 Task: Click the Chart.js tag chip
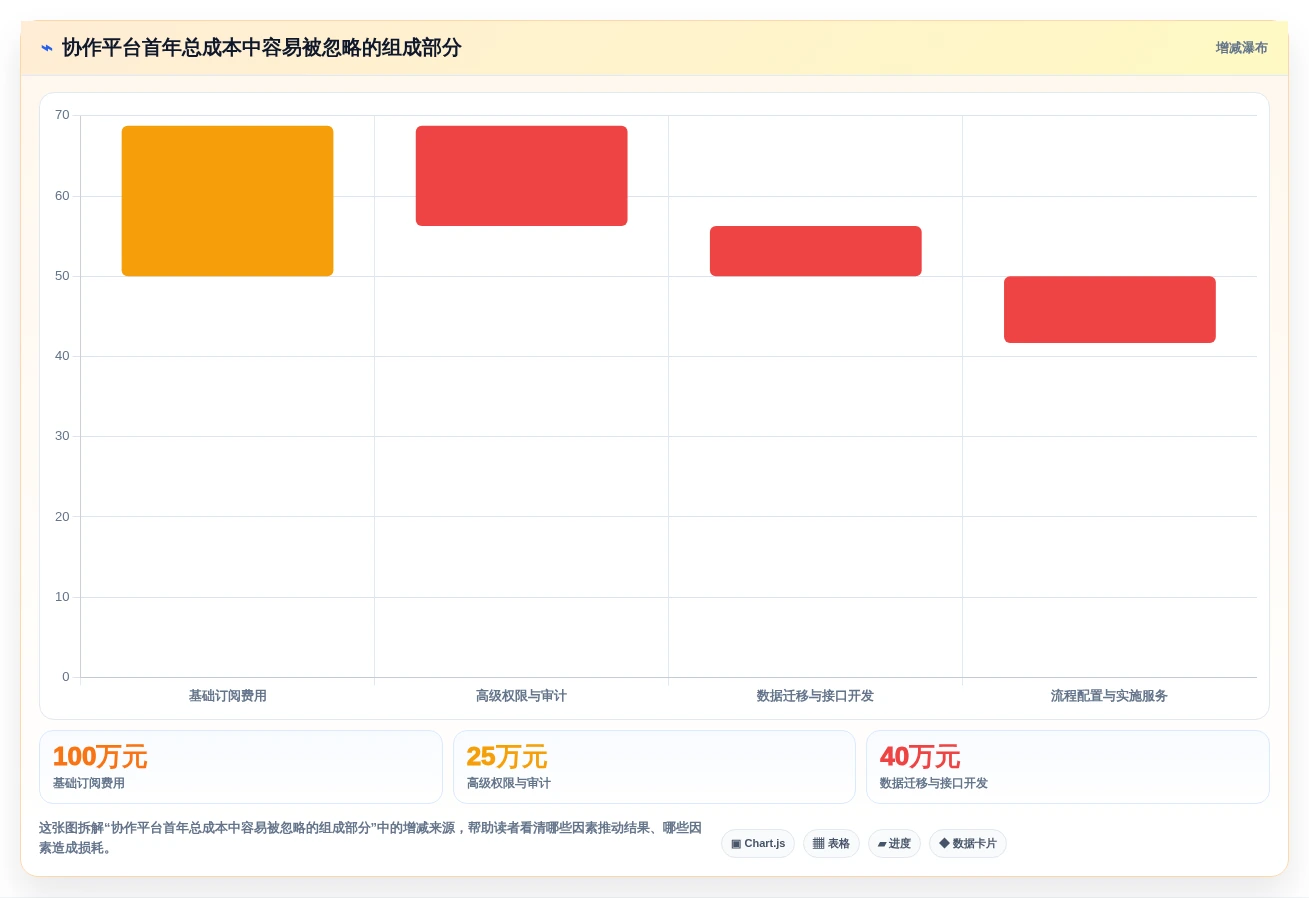(758, 843)
